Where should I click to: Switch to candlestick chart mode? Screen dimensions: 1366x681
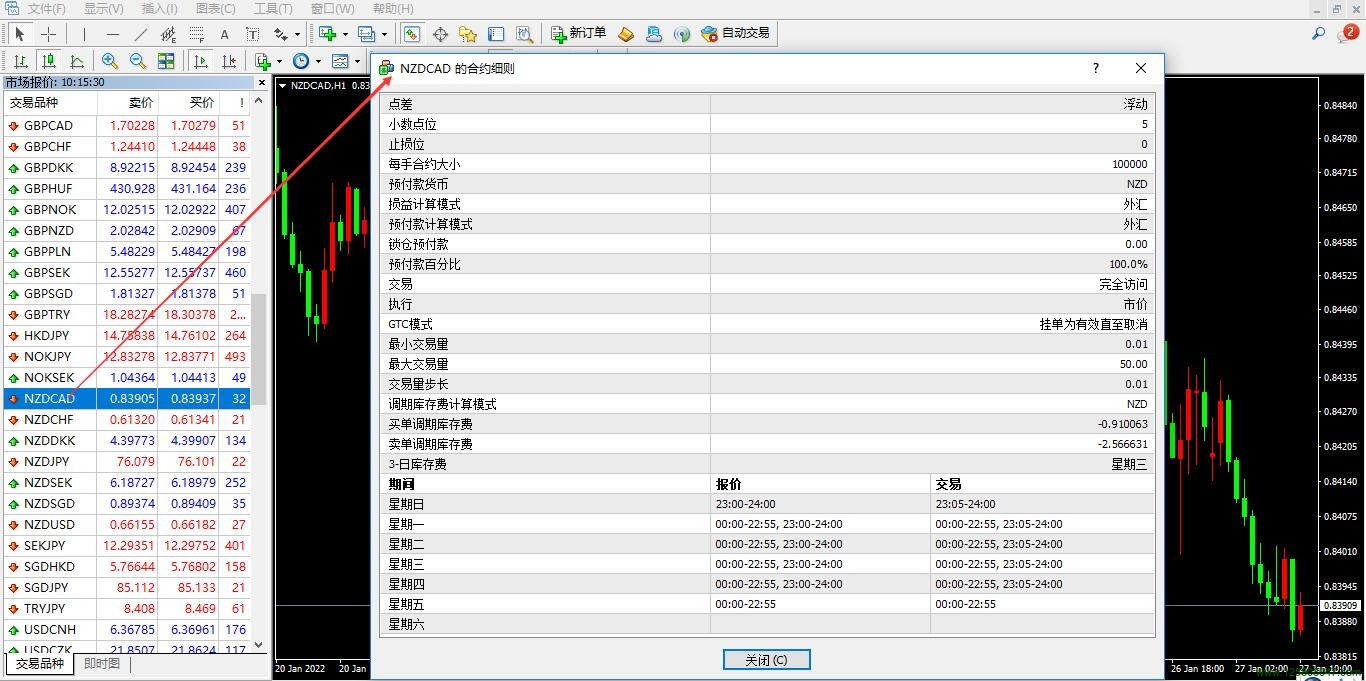[49, 61]
